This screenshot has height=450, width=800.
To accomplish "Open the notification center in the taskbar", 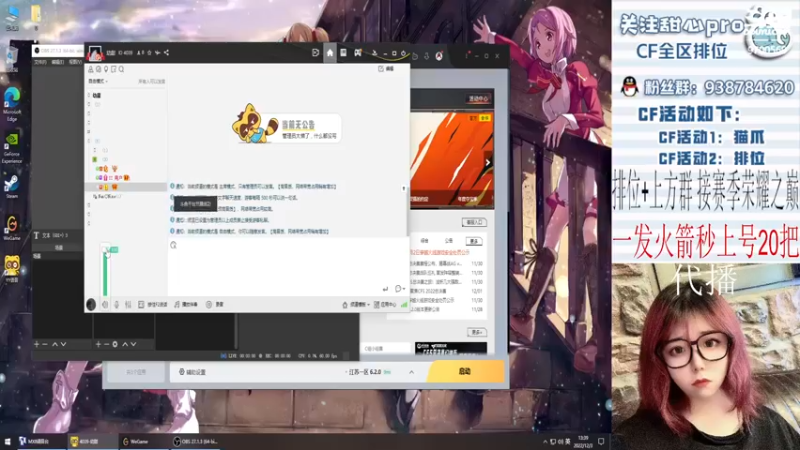I will click(601, 441).
